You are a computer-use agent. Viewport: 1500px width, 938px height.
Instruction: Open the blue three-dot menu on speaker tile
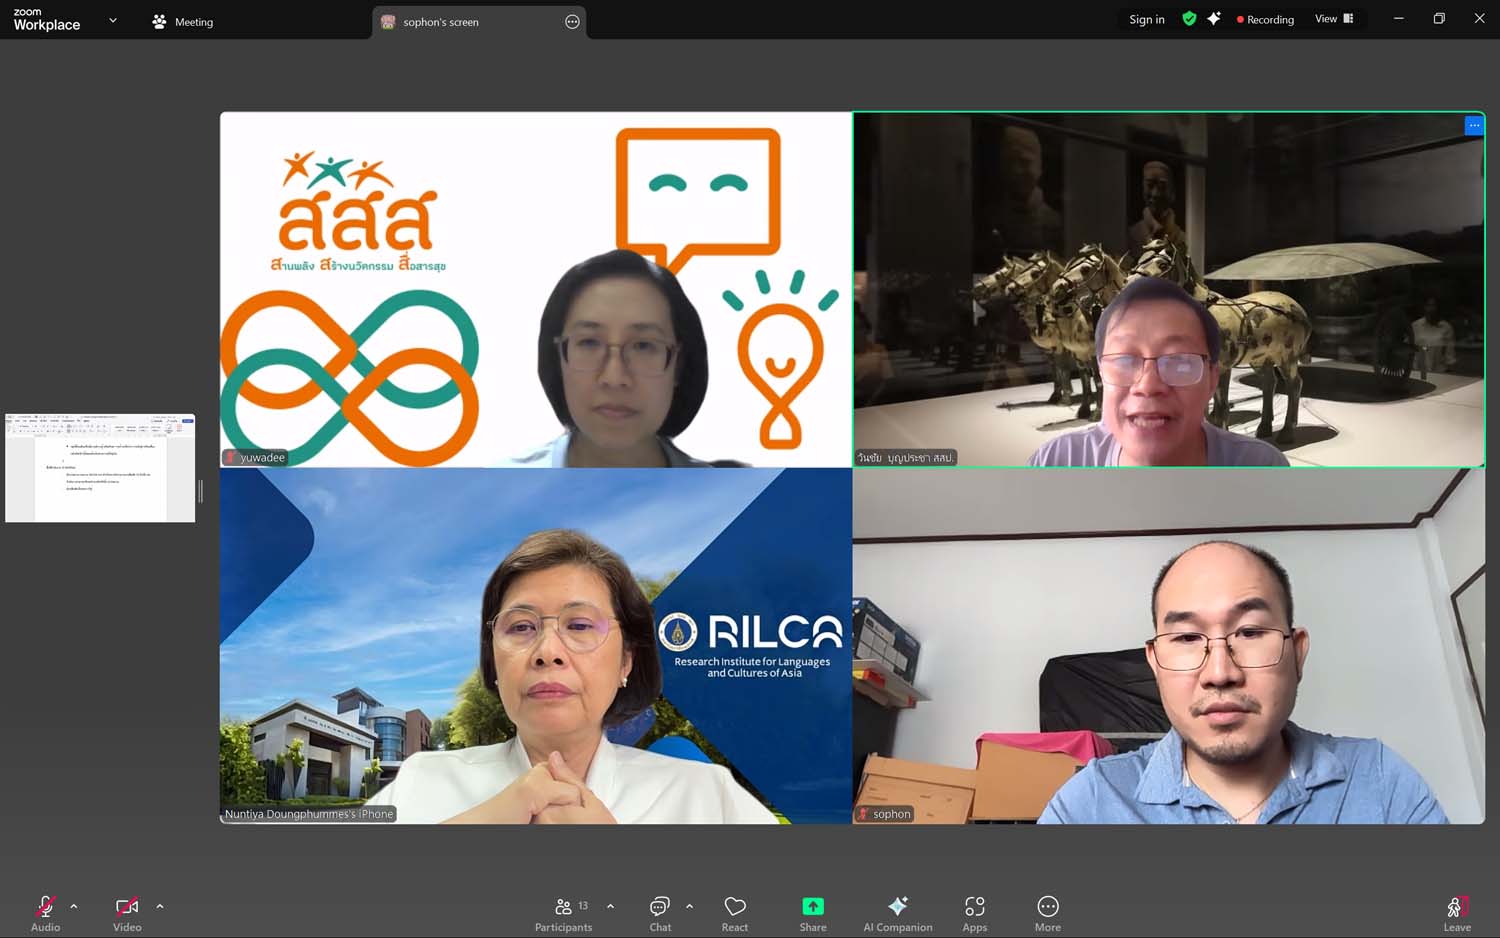point(1474,125)
